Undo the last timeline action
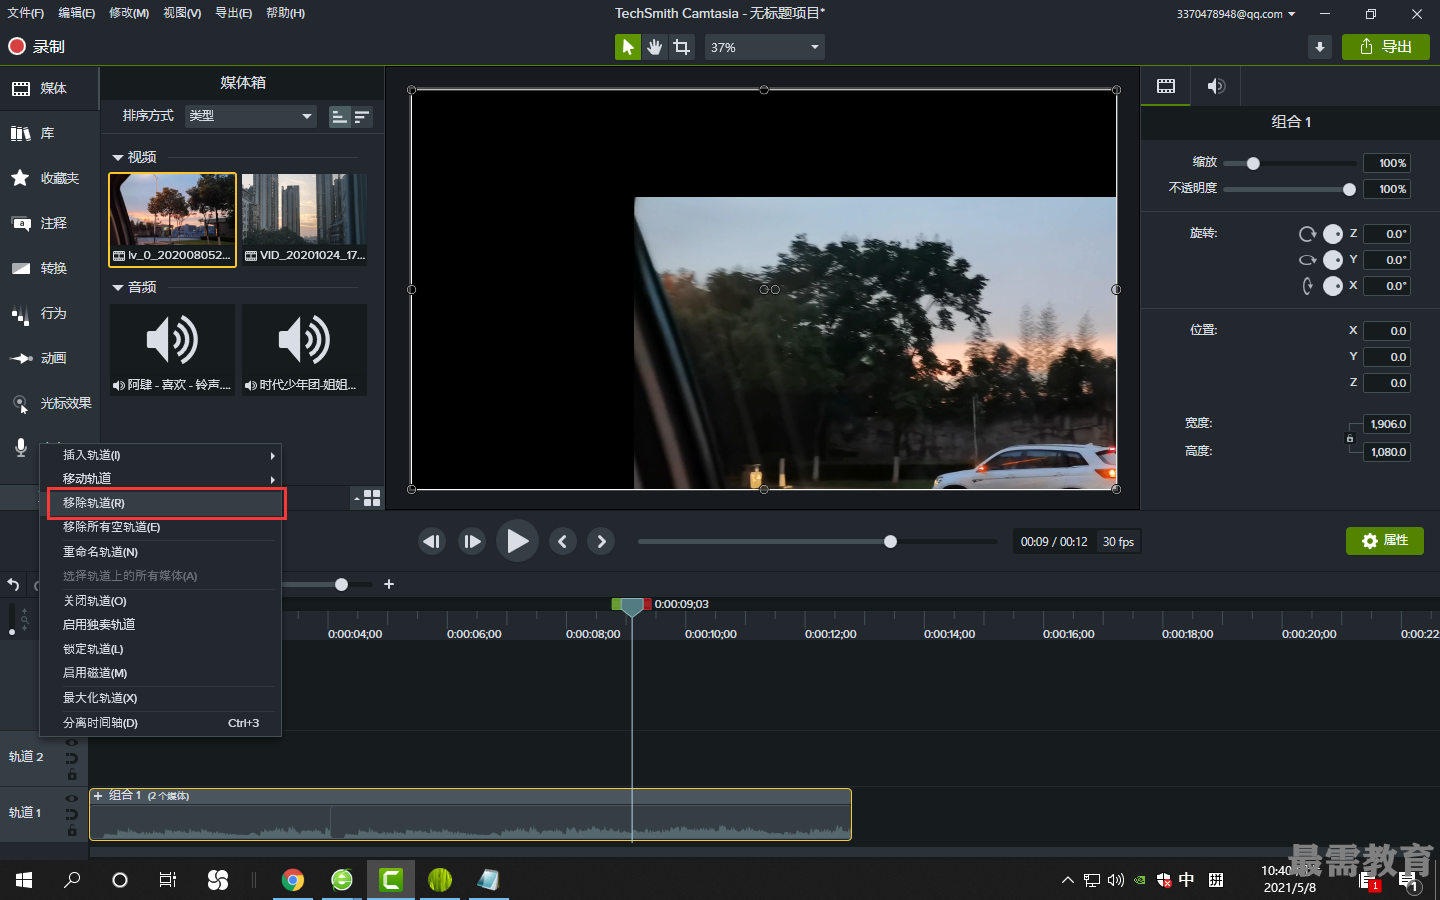 click(13, 585)
